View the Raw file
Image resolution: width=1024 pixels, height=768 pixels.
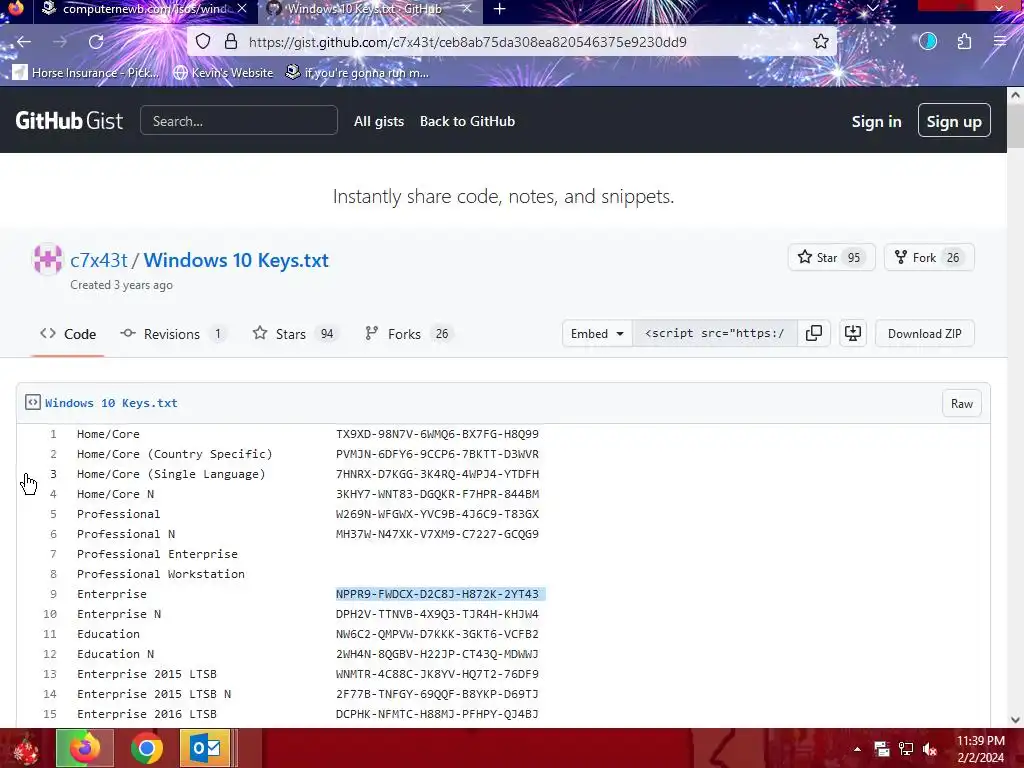(x=961, y=404)
